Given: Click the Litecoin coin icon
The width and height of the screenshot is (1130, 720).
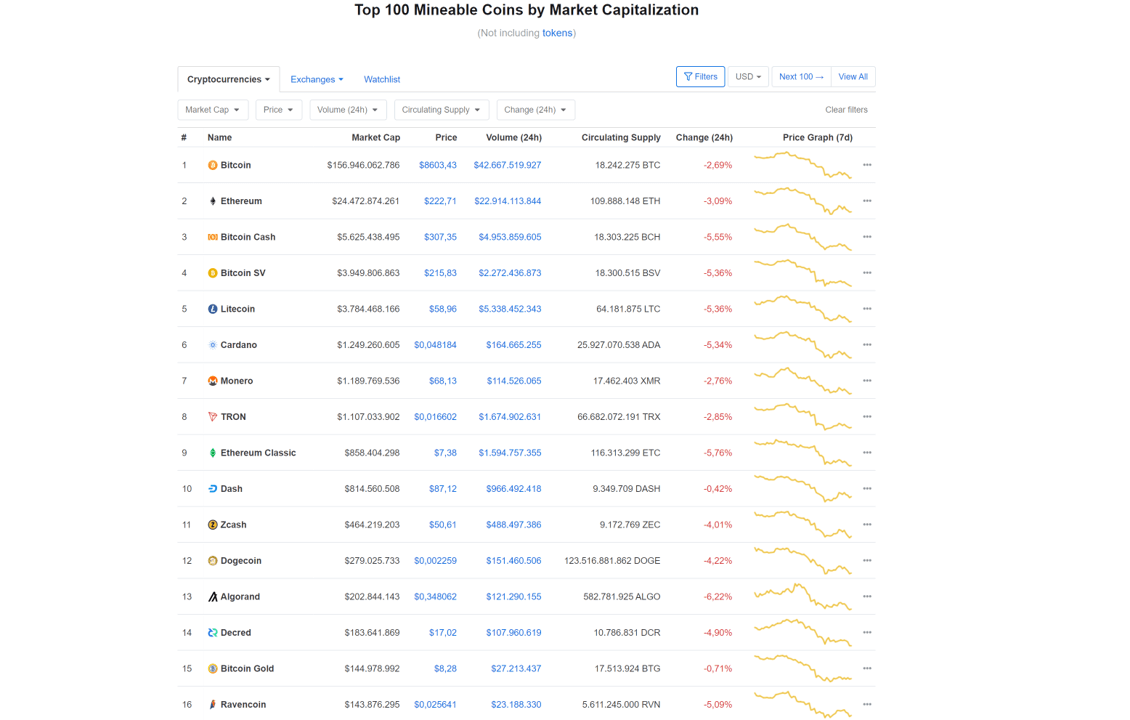Looking at the screenshot, I should click(213, 309).
